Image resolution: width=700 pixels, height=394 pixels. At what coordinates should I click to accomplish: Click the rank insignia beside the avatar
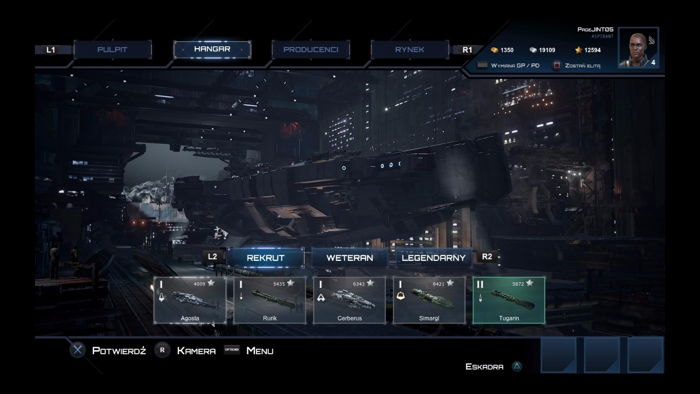652,41
